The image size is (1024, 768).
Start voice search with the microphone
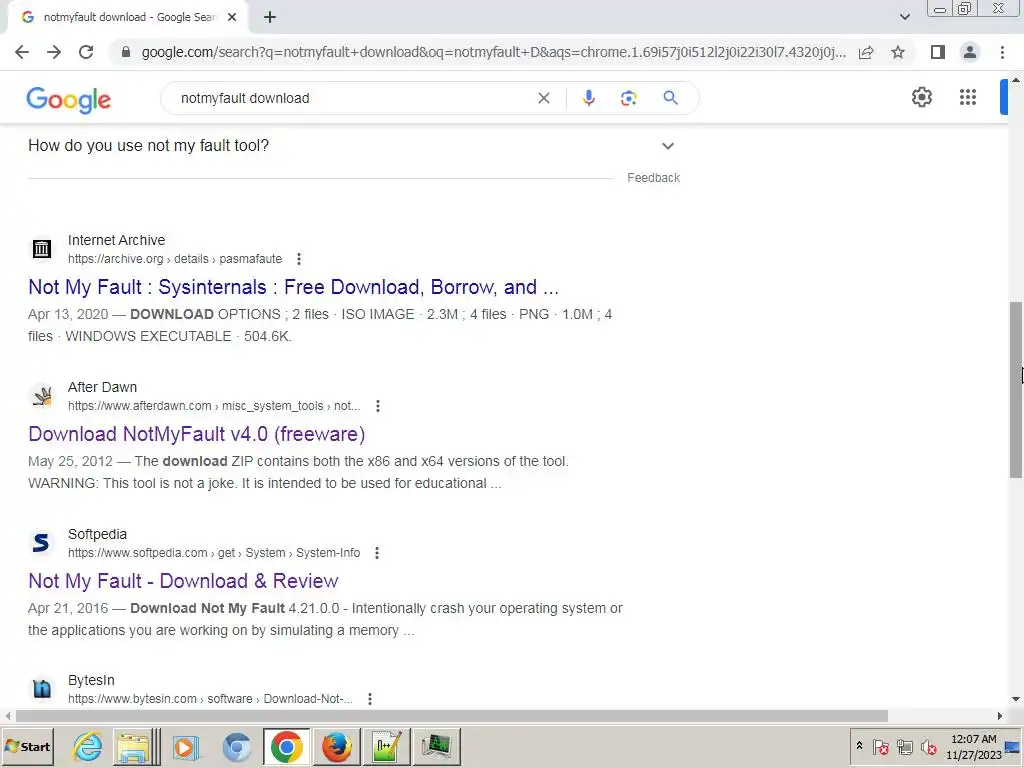coord(588,98)
